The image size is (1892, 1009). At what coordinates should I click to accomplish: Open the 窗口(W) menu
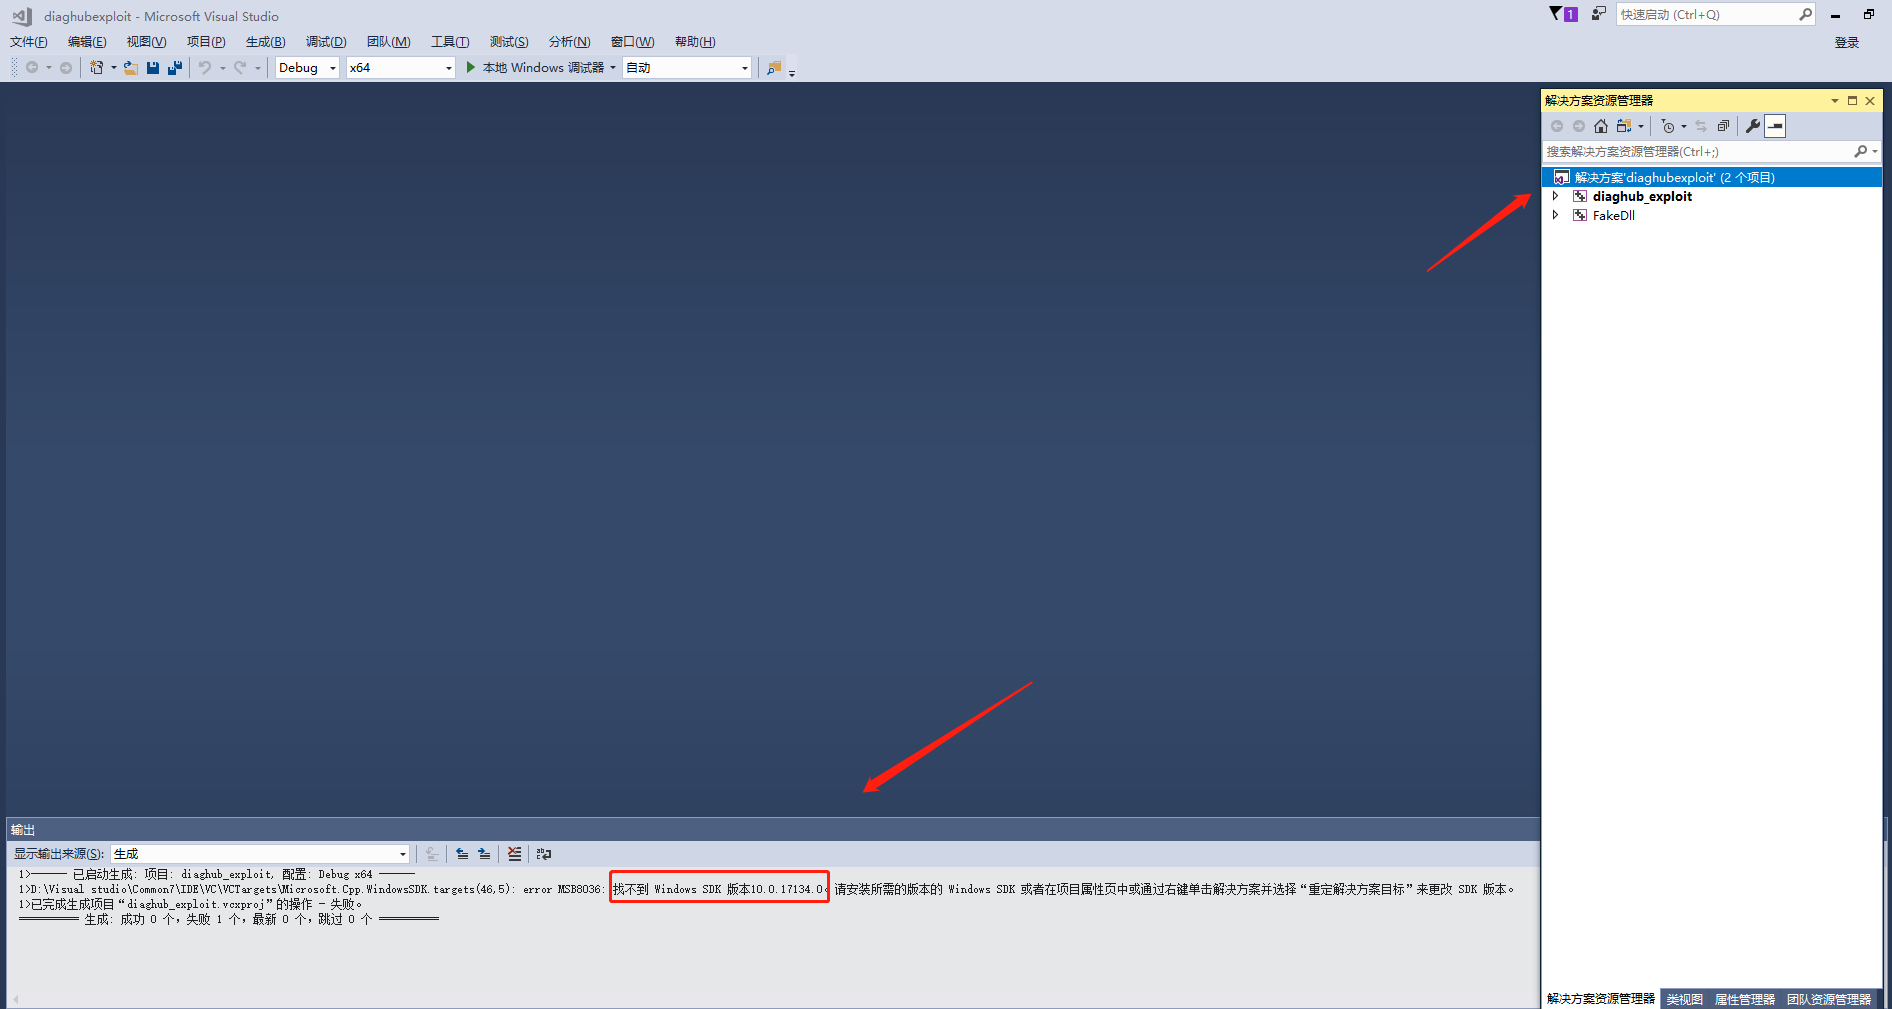pos(632,41)
